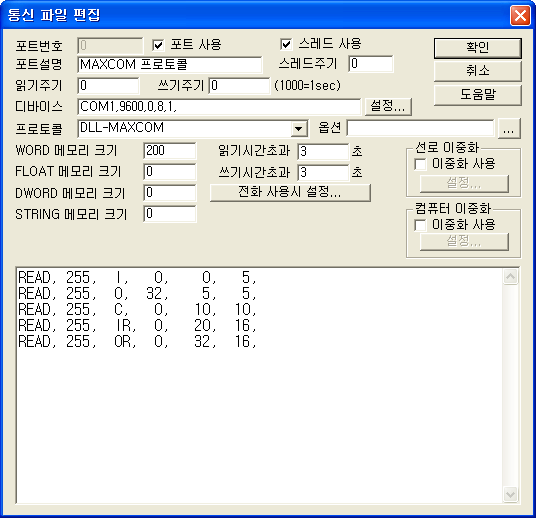The image size is (536, 518).
Task: Click the 포트설명 MAXCOM 프로토콜 field
Action: (170, 65)
